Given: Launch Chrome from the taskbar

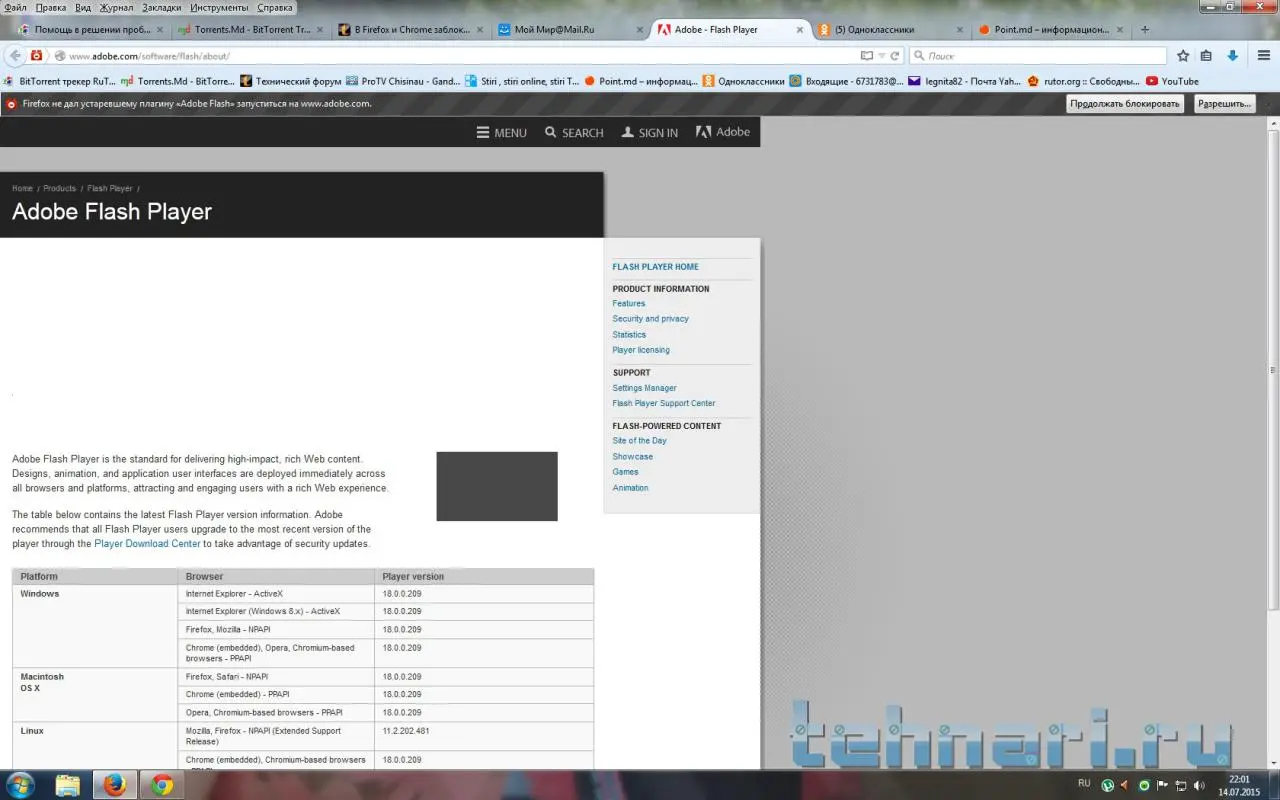Looking at the screenshot, I should [x=162, y=784].
